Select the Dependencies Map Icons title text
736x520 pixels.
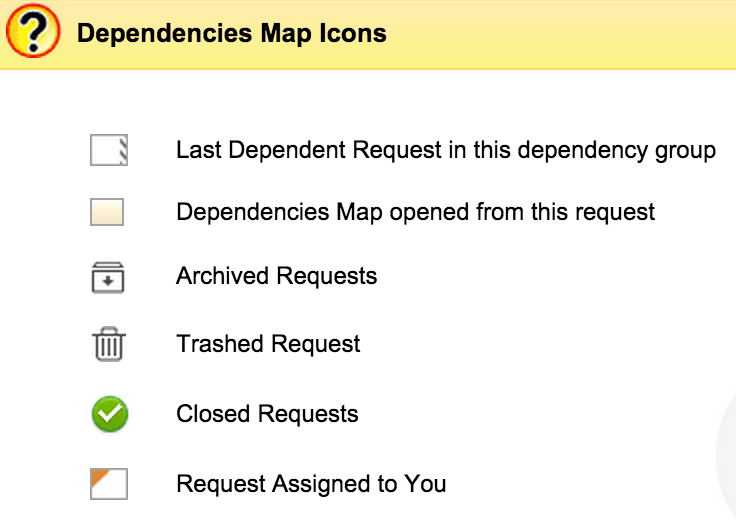(x=231, y=34)
